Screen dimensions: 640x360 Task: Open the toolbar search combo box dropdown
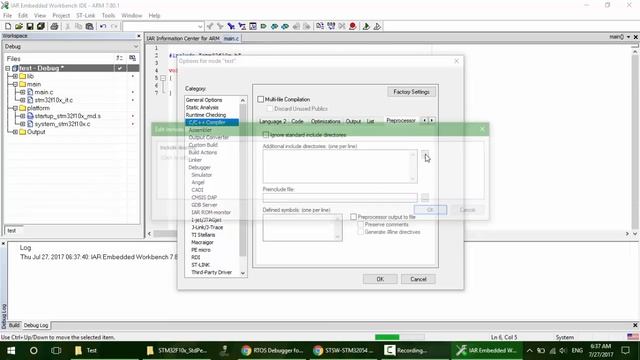[x=200, y=27]
